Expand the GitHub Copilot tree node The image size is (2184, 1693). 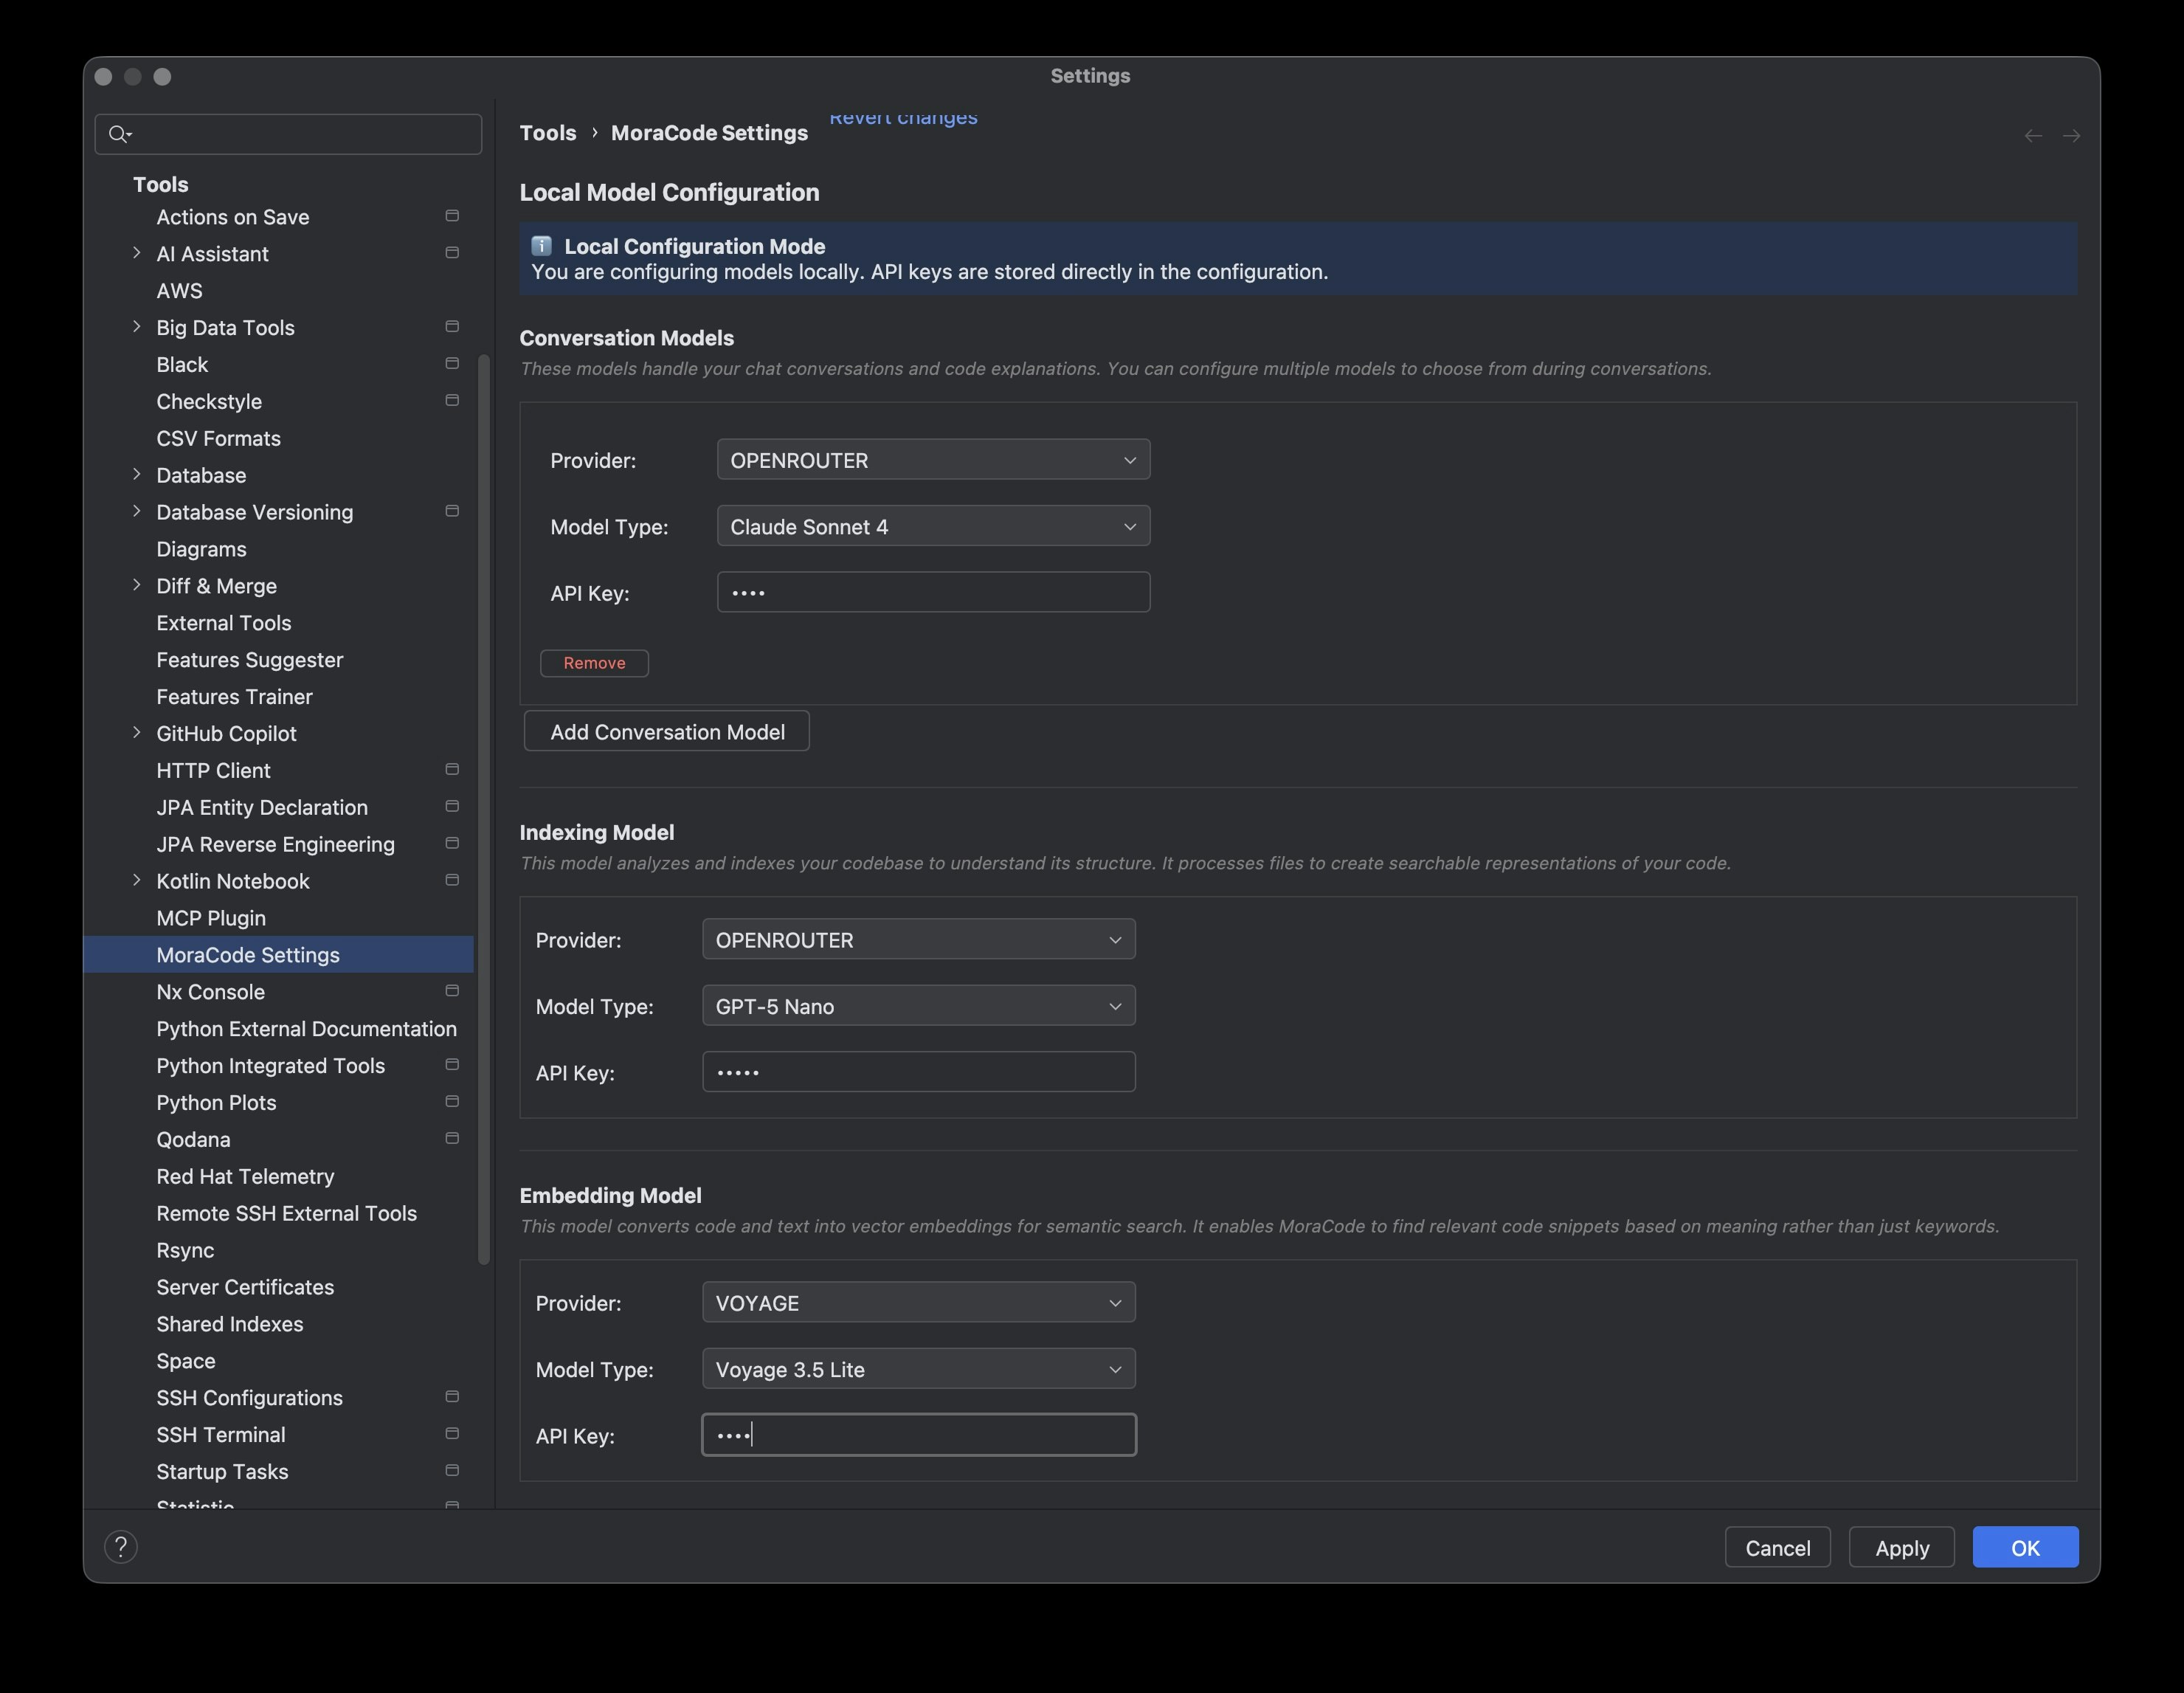[137, 733]
